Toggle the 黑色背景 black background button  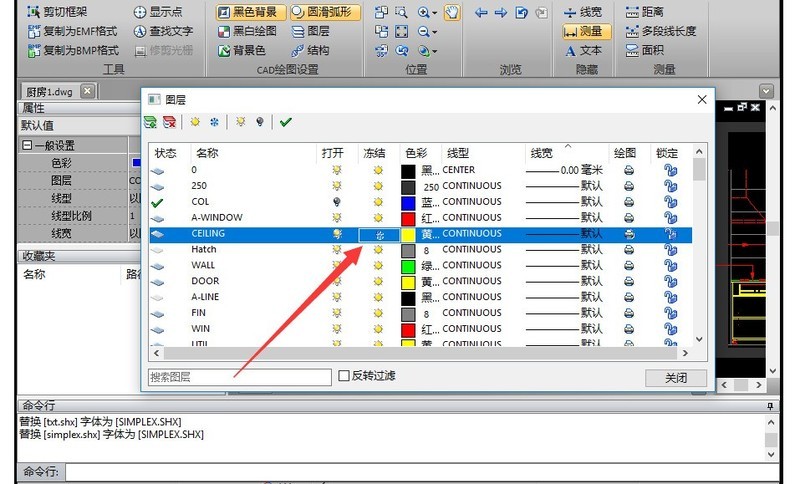pos(251,12)
